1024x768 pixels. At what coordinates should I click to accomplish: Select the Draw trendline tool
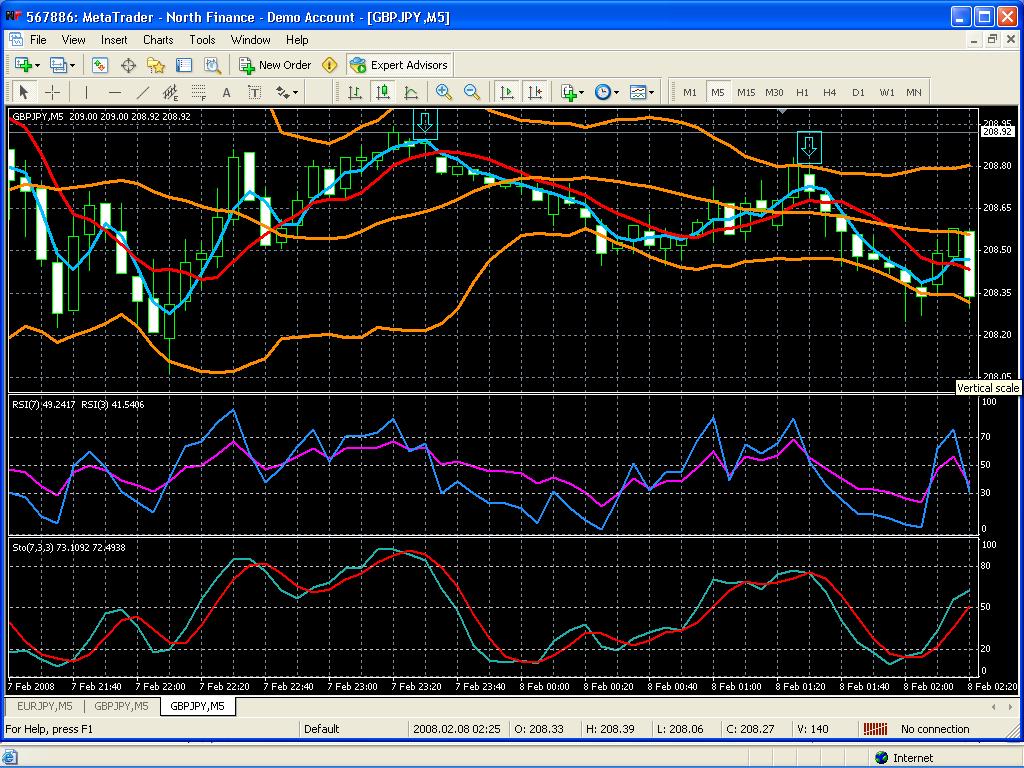click(x=142, y=93)
